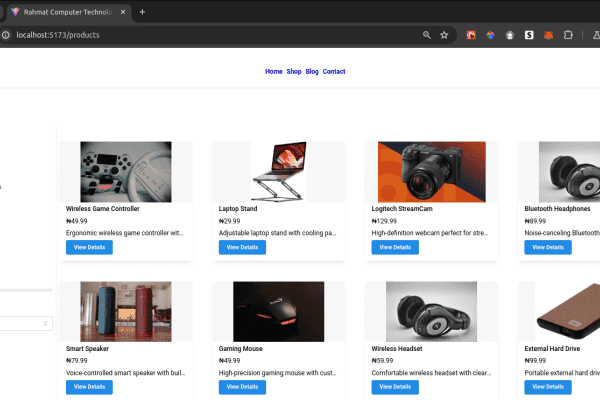Click the ₦29.99 price text
The image size is (600, 400).
pos(229,221)
